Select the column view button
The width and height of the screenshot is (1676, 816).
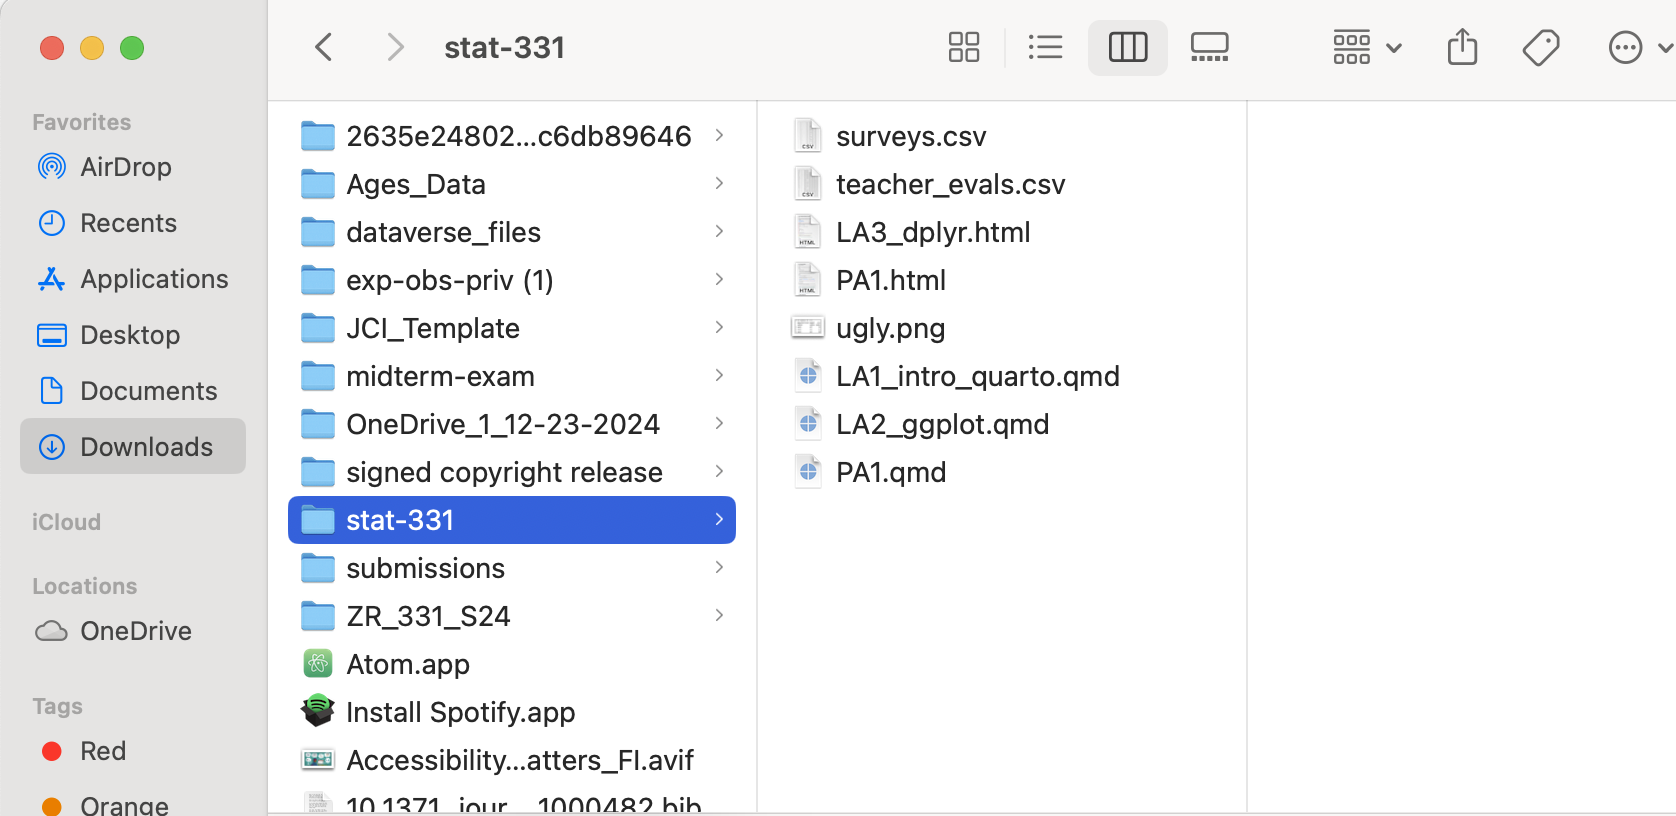coord(1127,47)
